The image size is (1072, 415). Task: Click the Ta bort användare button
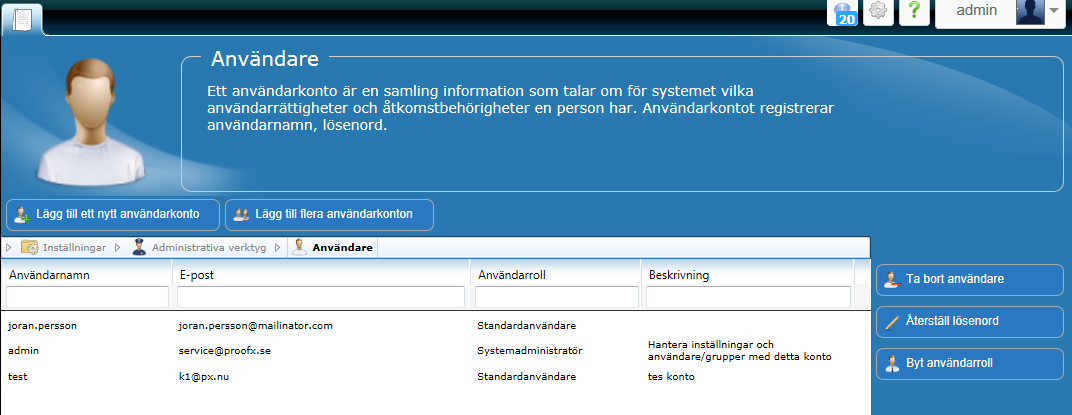click(x=969, y=280)
